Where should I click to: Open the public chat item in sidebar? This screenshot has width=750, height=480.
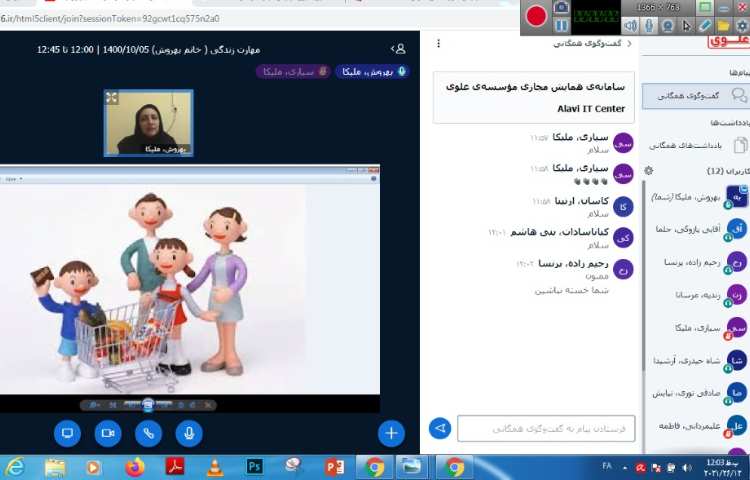[x=695, y=96]
